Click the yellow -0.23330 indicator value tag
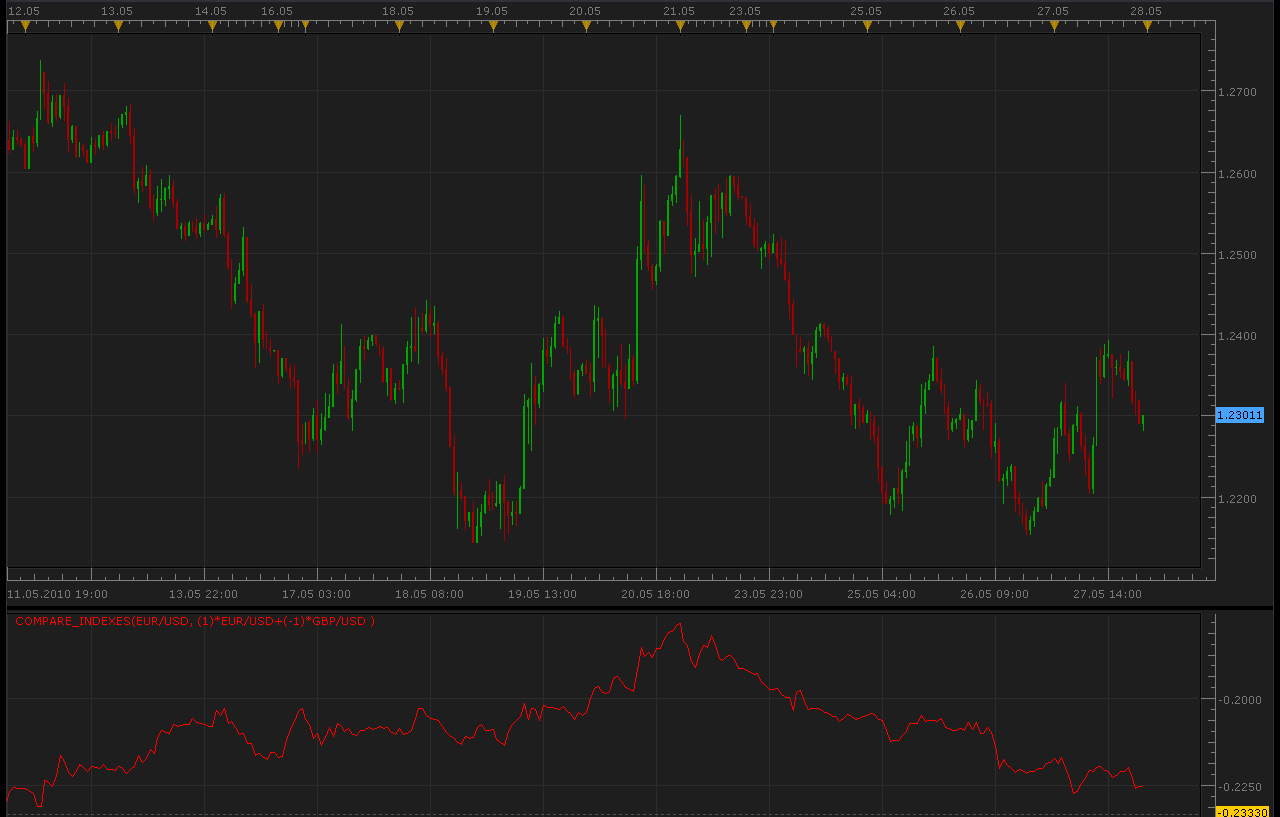Viewport: 1280px width, 817px height. coord(1243,811)
